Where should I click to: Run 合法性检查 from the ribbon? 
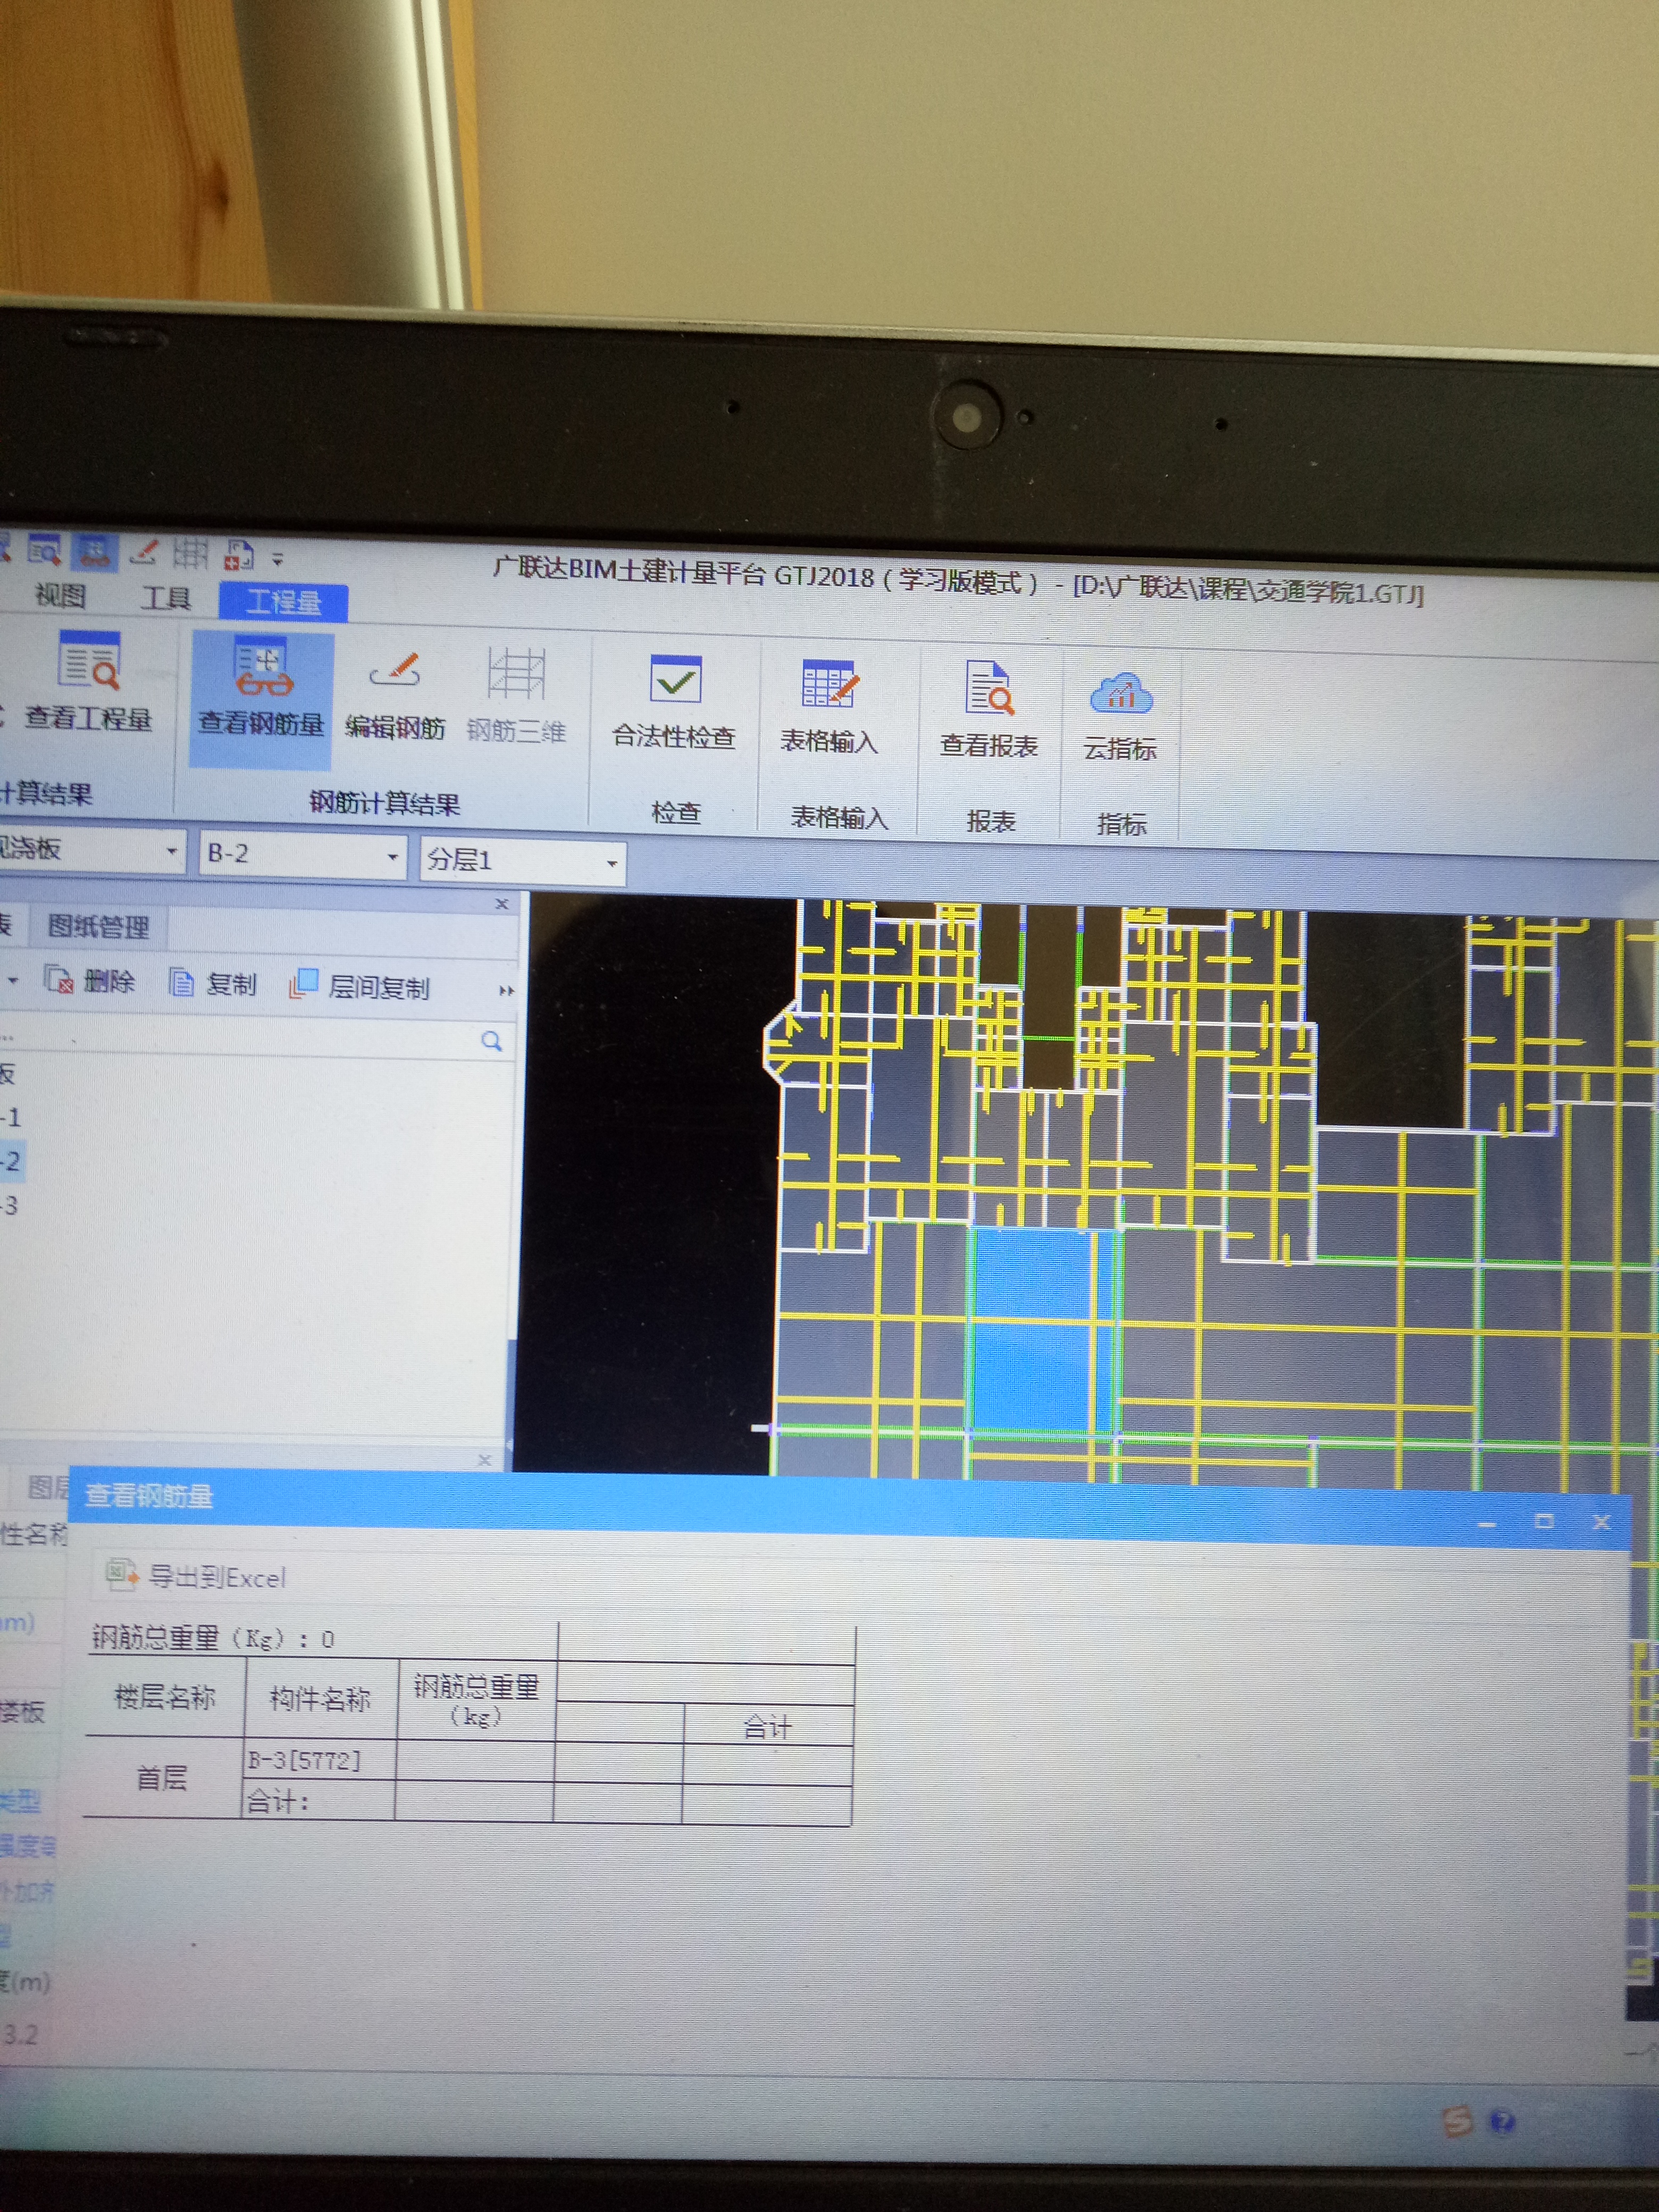click(674, 702)
